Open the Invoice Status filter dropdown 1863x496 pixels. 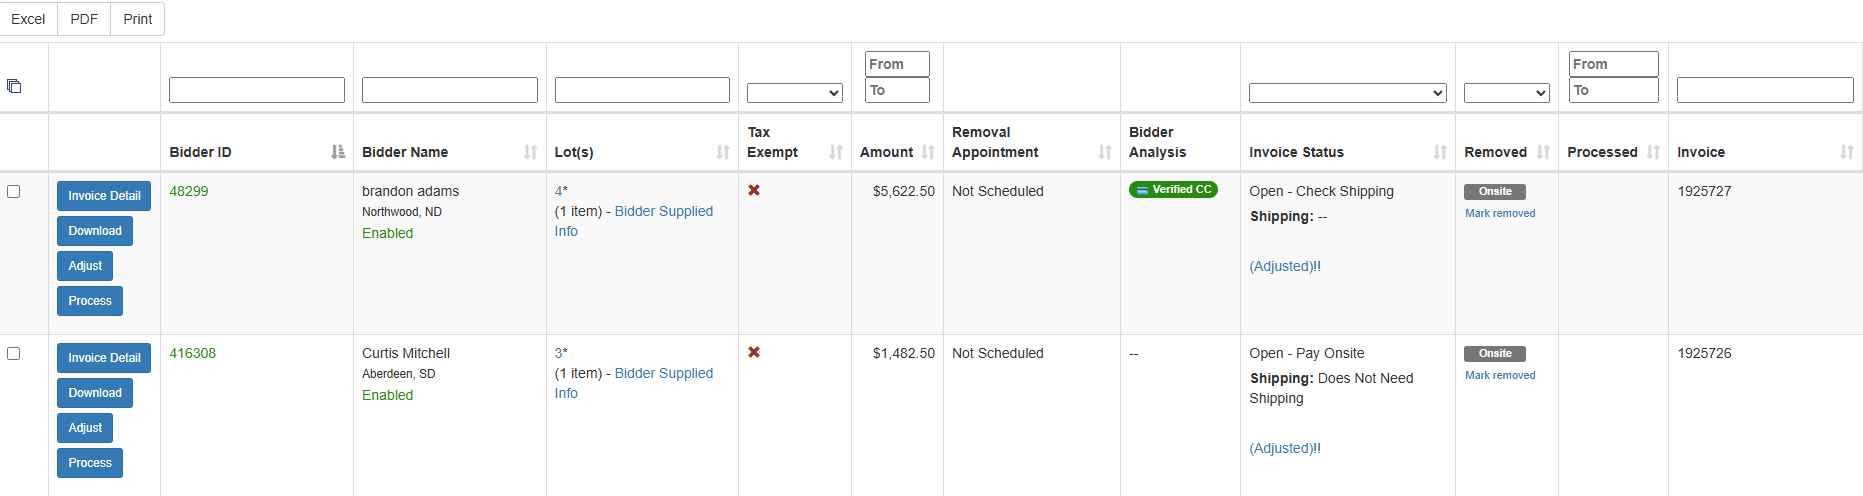(x=1348, y=93)
